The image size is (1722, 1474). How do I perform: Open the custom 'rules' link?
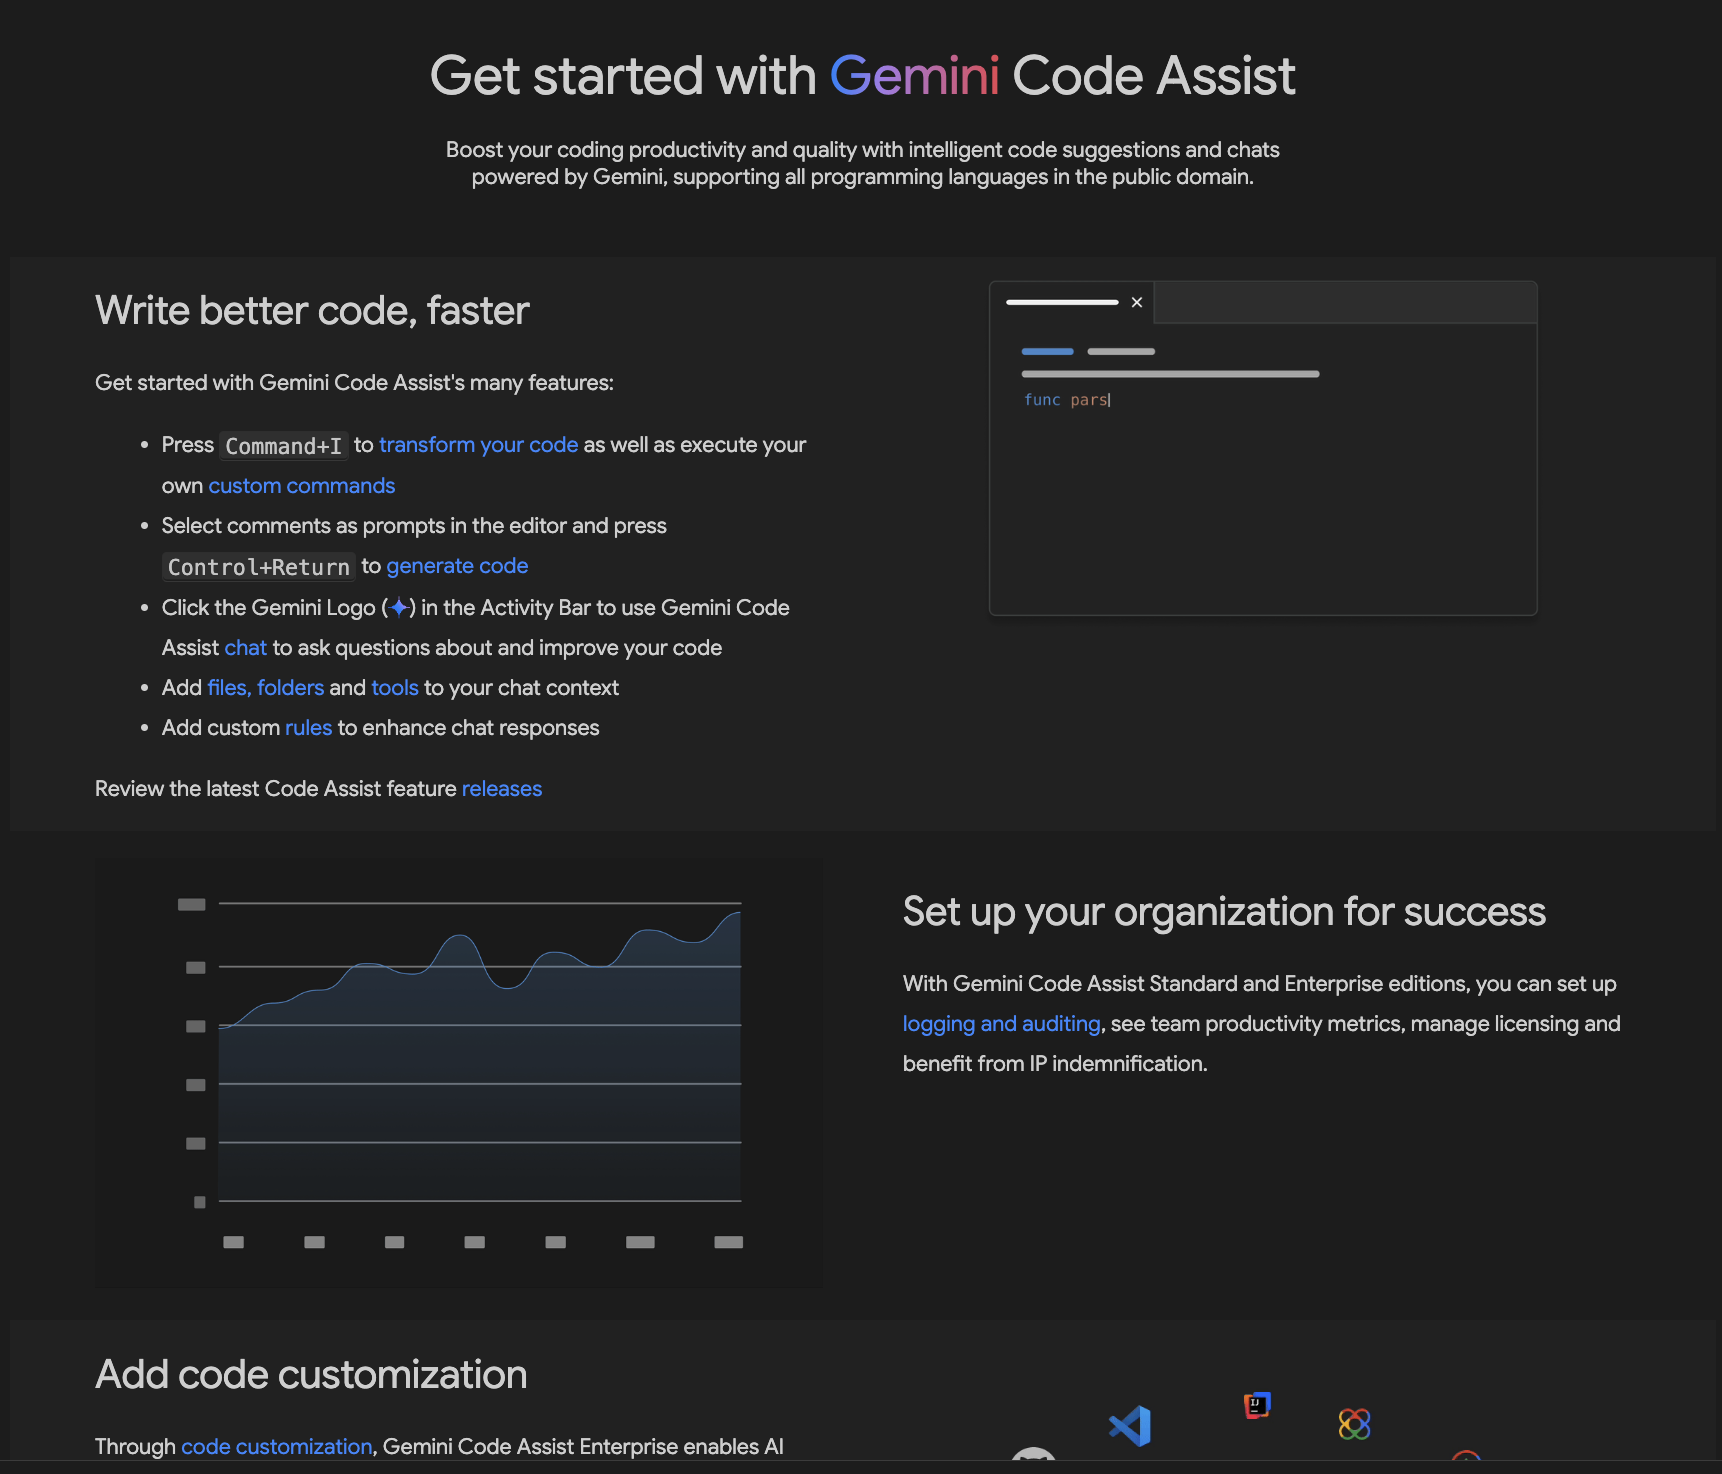click(x=308, y=728)
